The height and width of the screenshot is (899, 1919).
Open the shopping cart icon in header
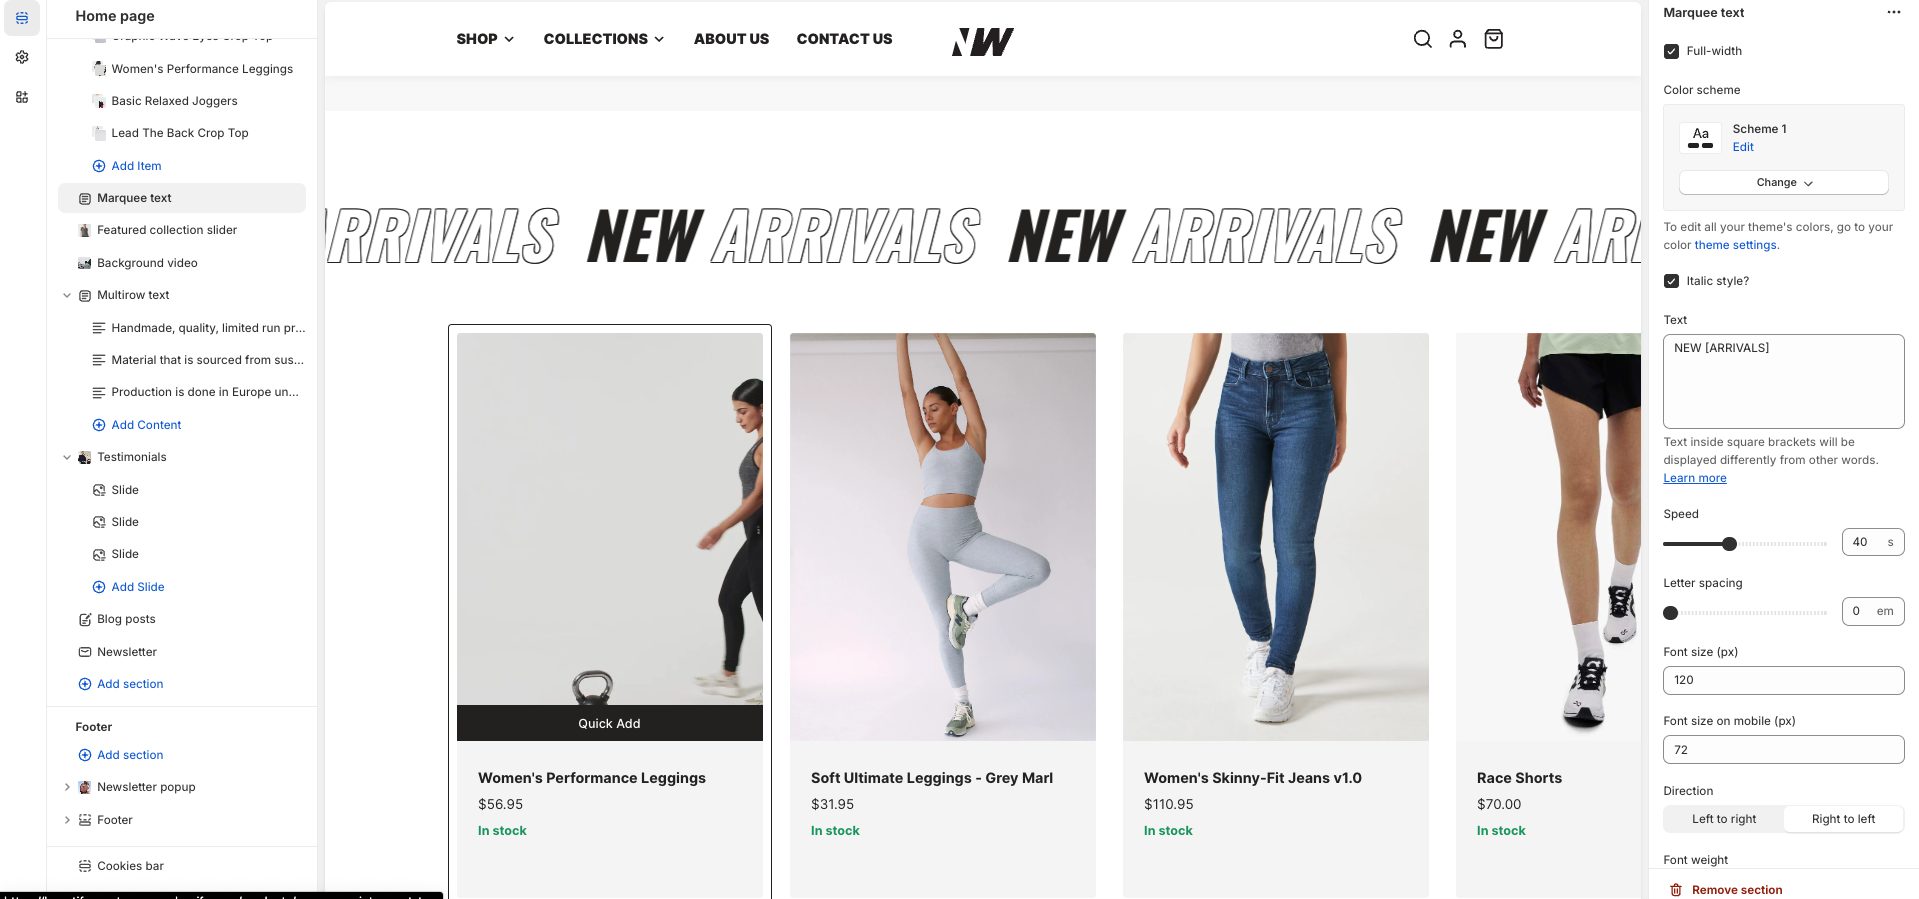point(1493,39)
